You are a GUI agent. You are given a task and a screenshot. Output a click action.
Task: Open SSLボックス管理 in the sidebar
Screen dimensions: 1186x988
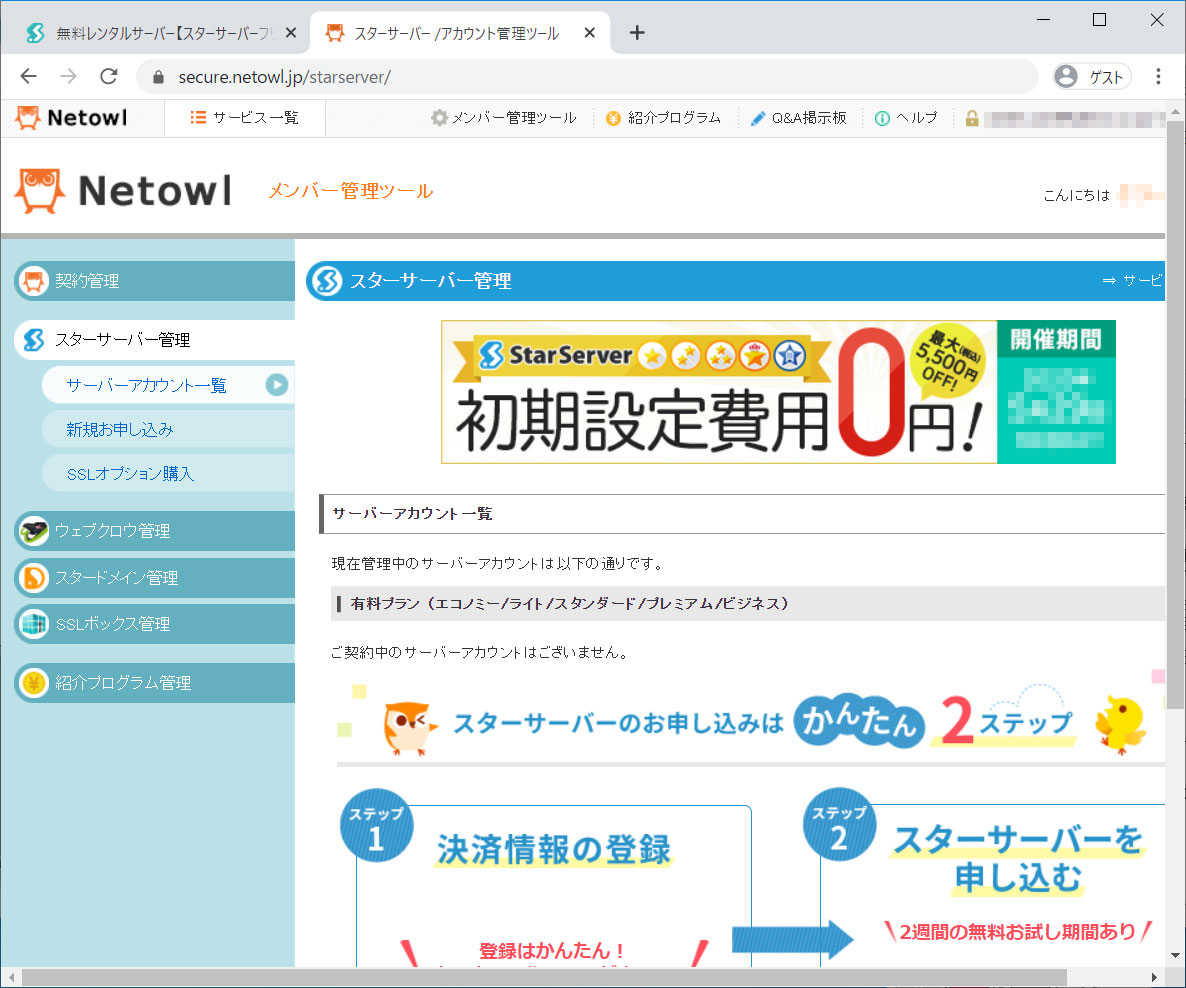tap(154, 624)
